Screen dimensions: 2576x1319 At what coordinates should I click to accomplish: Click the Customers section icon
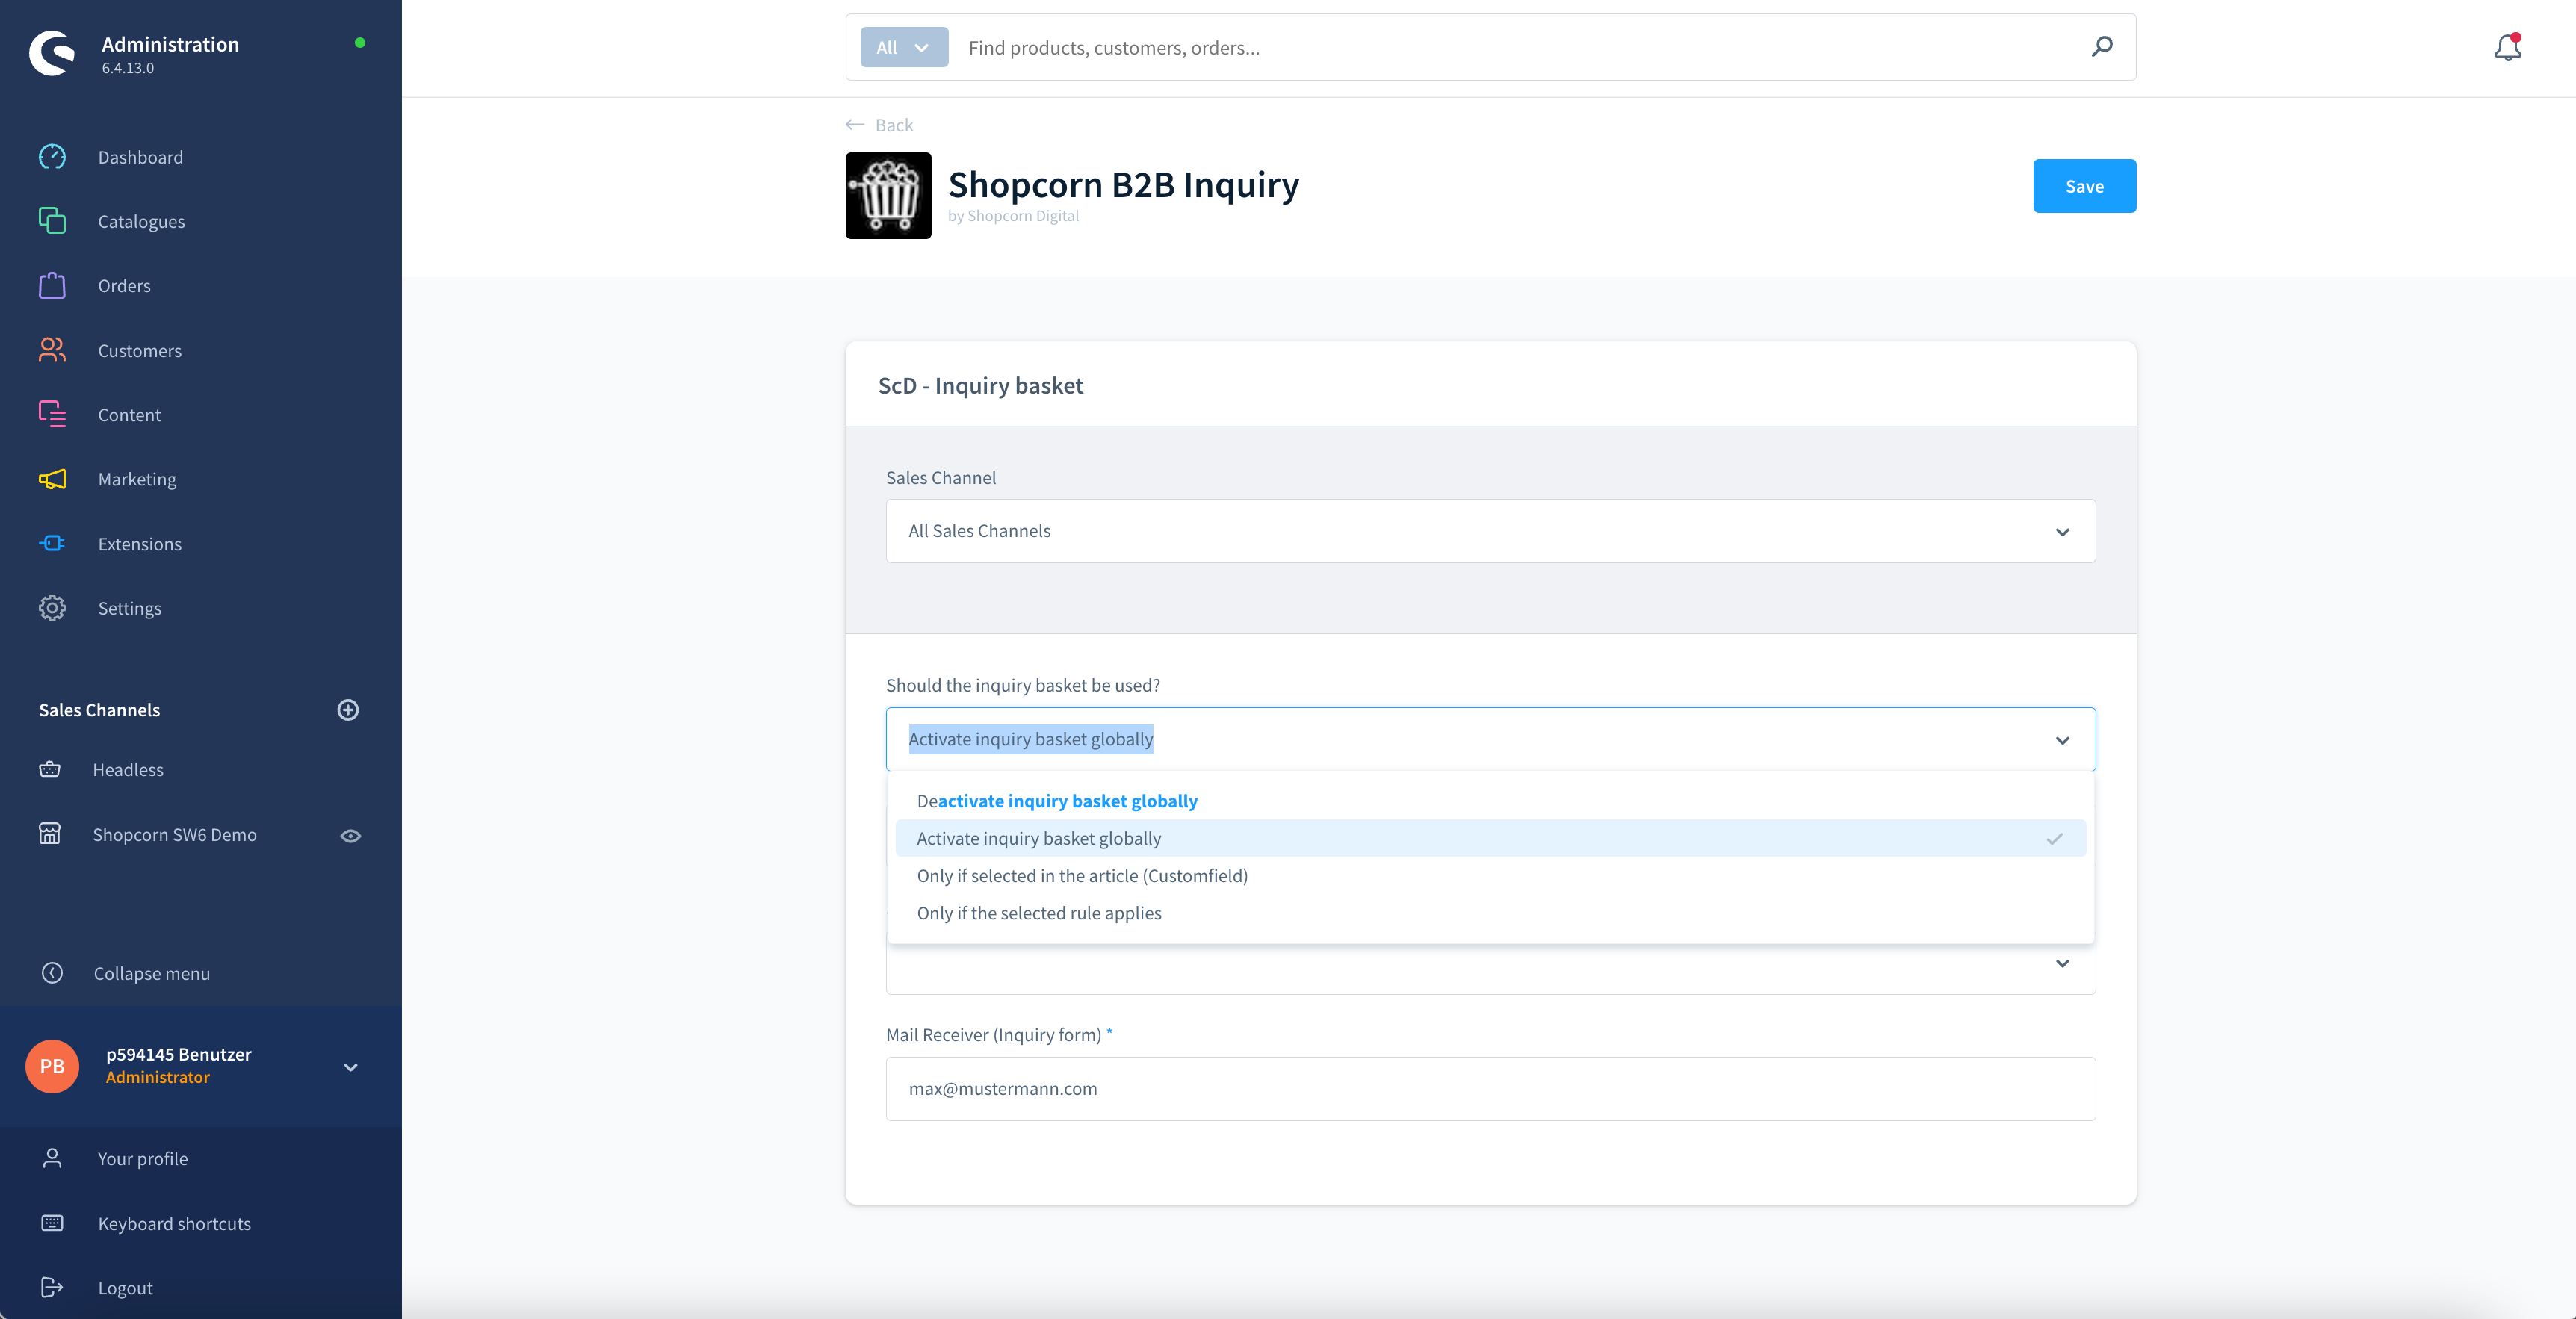pyautogui.click(x=52, y=350)
